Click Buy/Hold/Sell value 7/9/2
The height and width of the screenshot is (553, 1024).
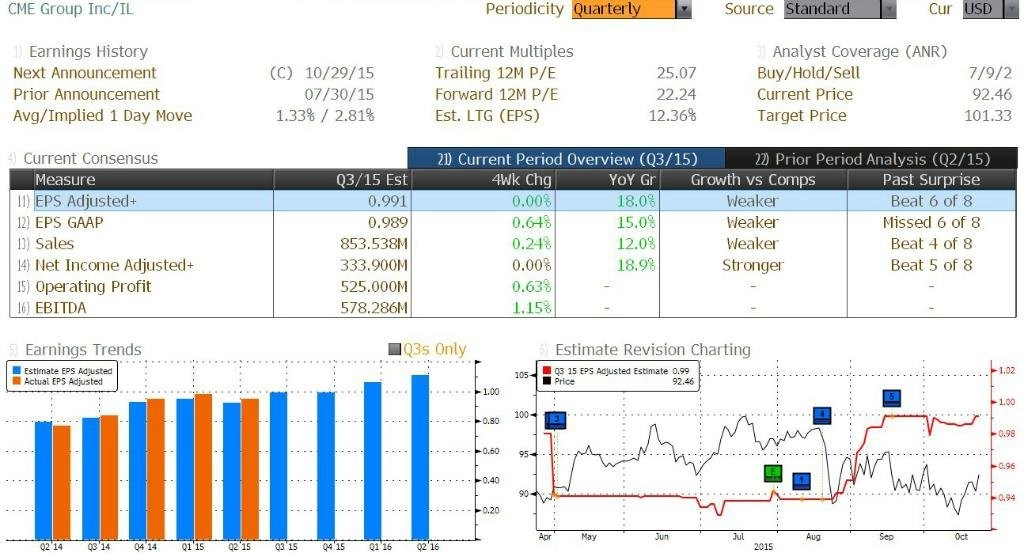pyautogui.click(x=990, y=72)
